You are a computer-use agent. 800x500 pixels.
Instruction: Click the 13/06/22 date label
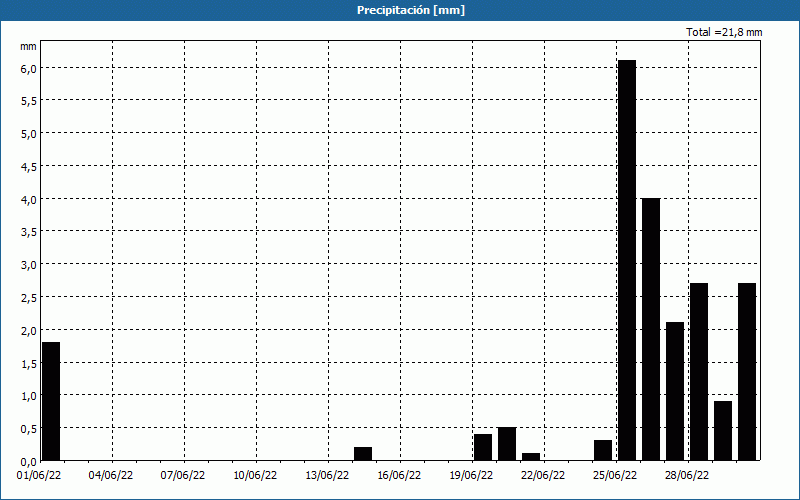point(327,476)
